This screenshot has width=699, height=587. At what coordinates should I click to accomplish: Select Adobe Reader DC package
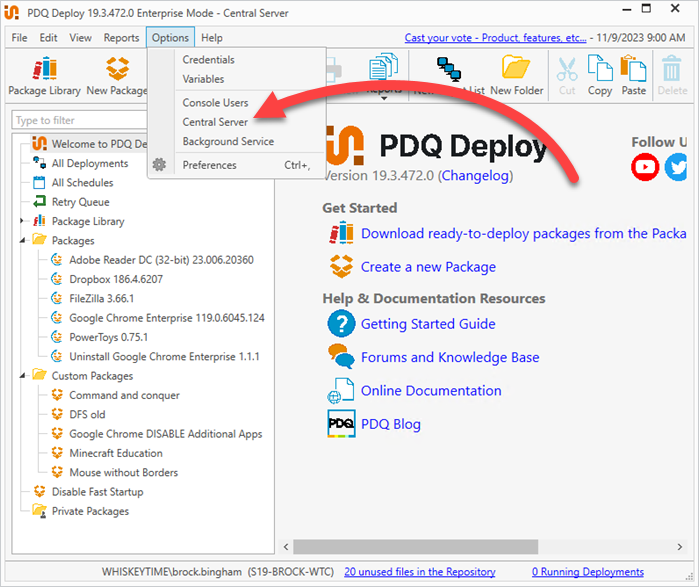click(x=161, y=260)
